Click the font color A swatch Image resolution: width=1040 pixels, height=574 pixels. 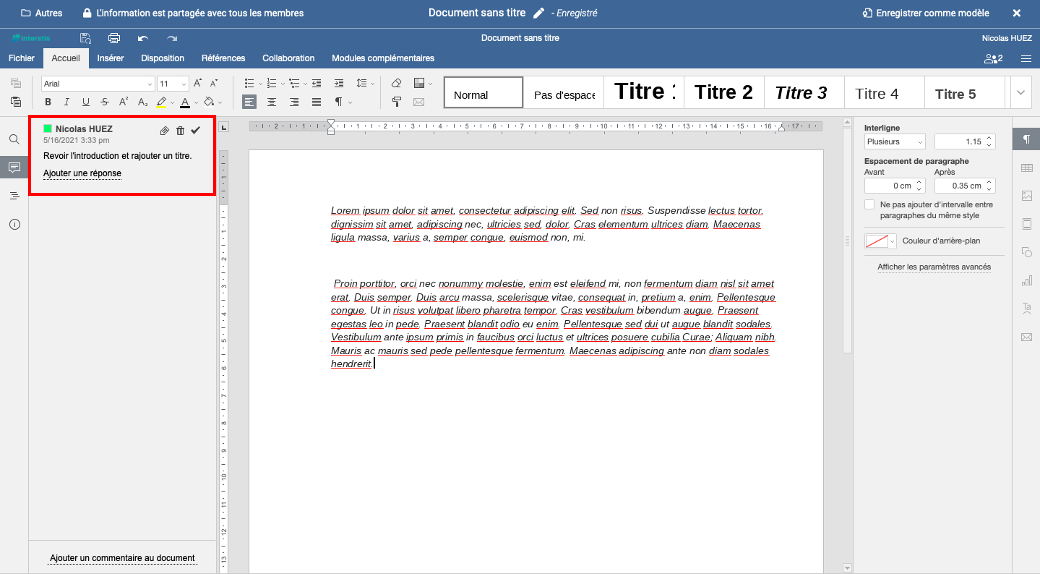185,102
